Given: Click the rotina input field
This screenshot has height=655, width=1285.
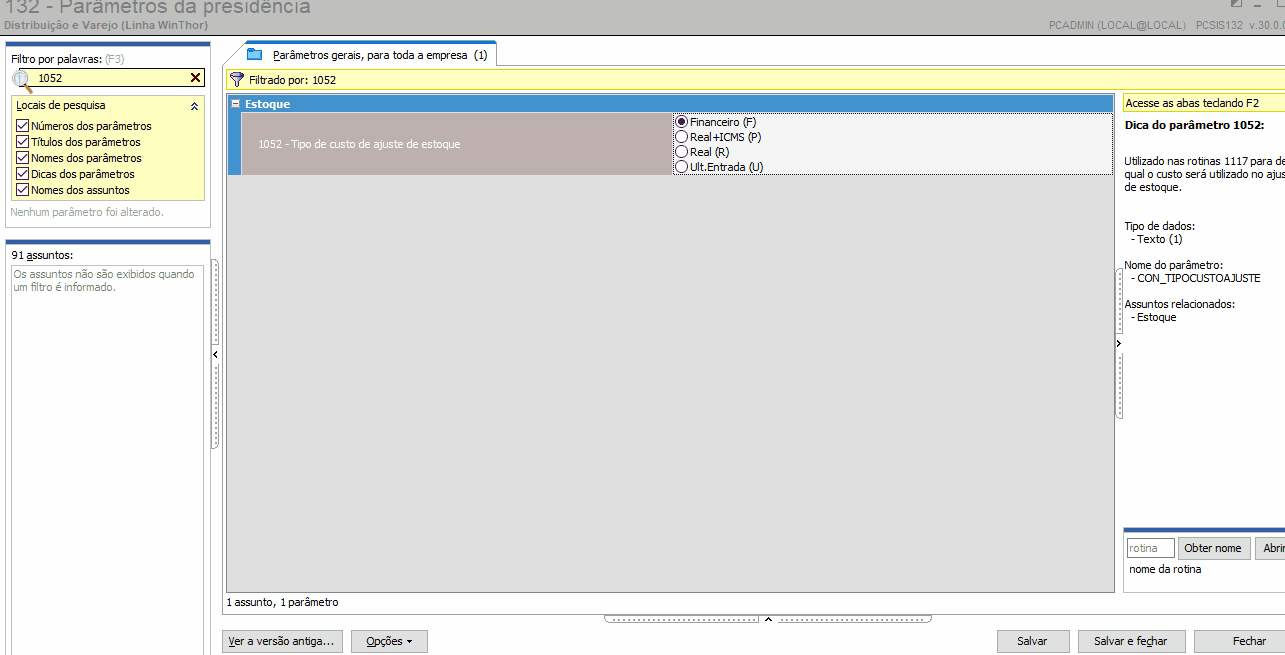Looking at the screenshot, I should coord(1150,548).
